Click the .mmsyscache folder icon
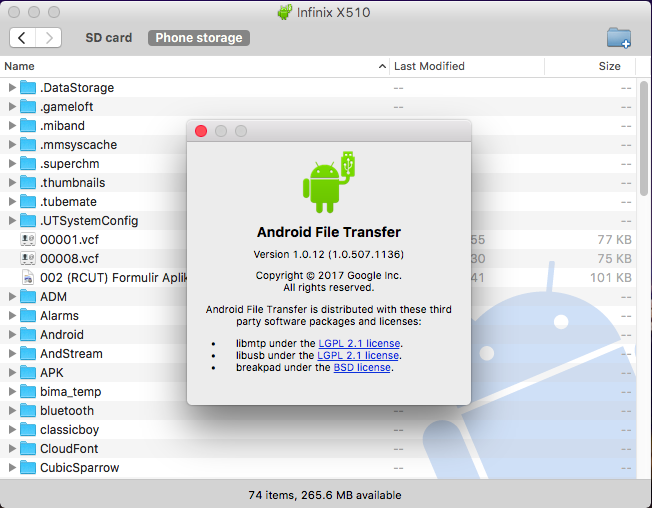652x508 pixels. click(28, 145)
